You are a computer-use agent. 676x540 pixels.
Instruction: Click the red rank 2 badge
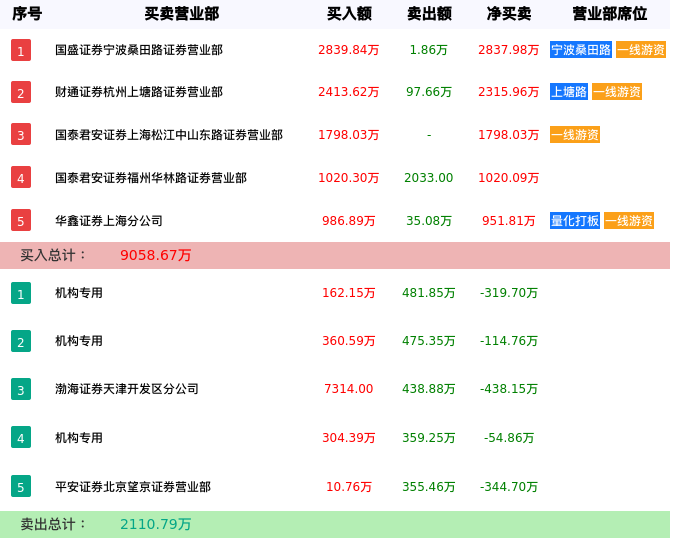coord(21,93)
